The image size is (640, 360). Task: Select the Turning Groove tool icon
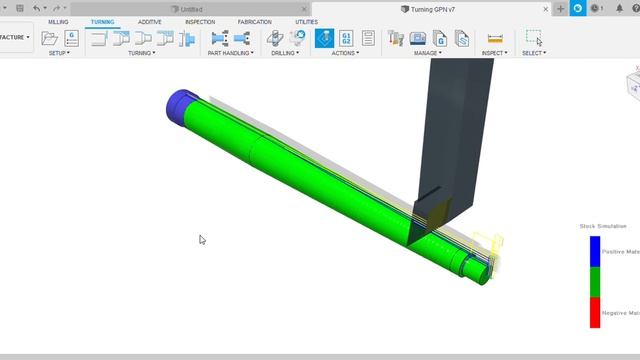pos(165,39)
